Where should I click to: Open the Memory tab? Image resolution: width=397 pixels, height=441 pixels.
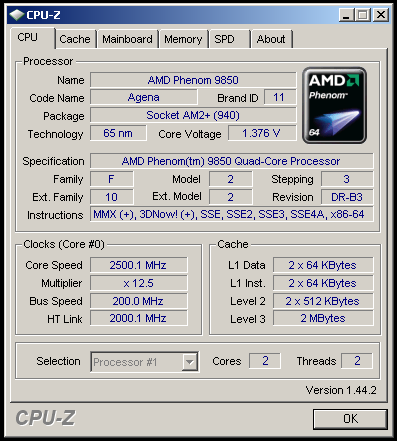[x=183, y=39]
